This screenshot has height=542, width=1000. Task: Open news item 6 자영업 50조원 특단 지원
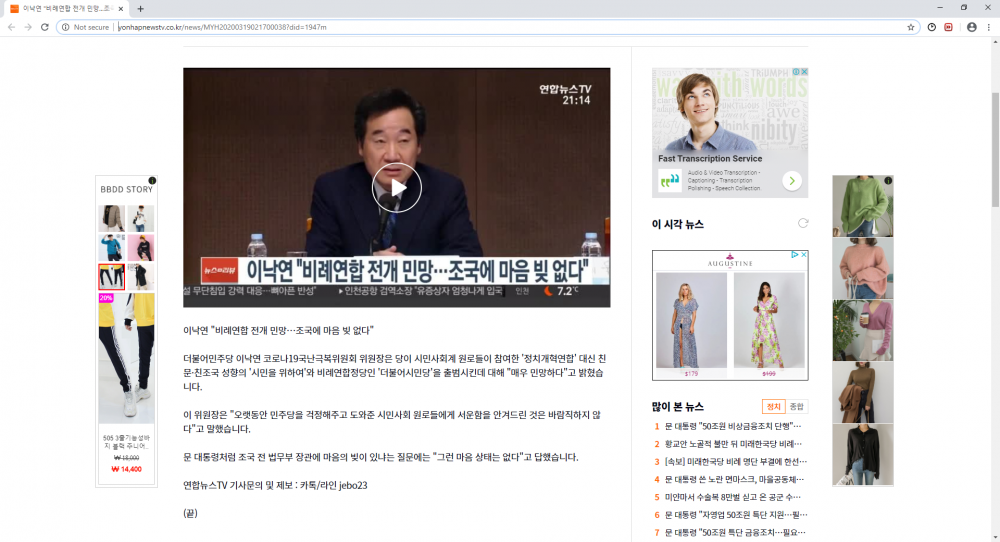(735, 515)
